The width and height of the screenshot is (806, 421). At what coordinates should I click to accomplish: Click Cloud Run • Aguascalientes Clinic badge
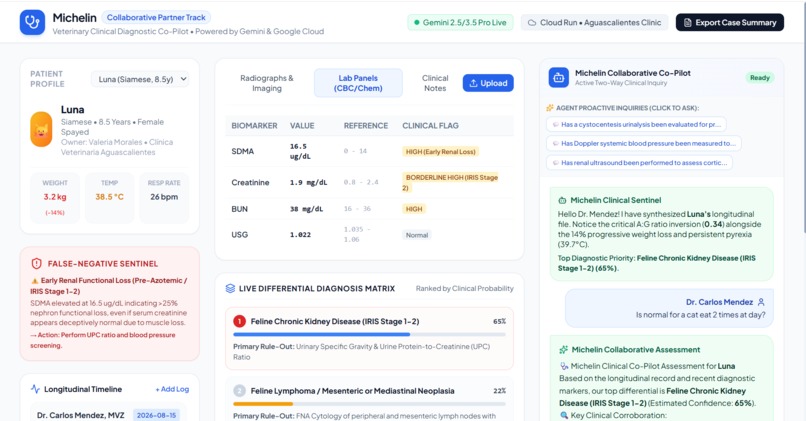coord(595,23)
